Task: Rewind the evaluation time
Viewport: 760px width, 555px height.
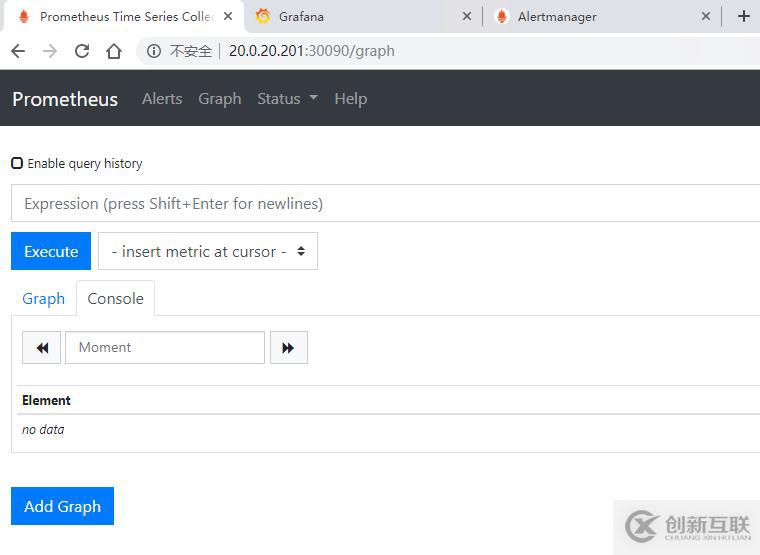Action: tap(42, 348)
